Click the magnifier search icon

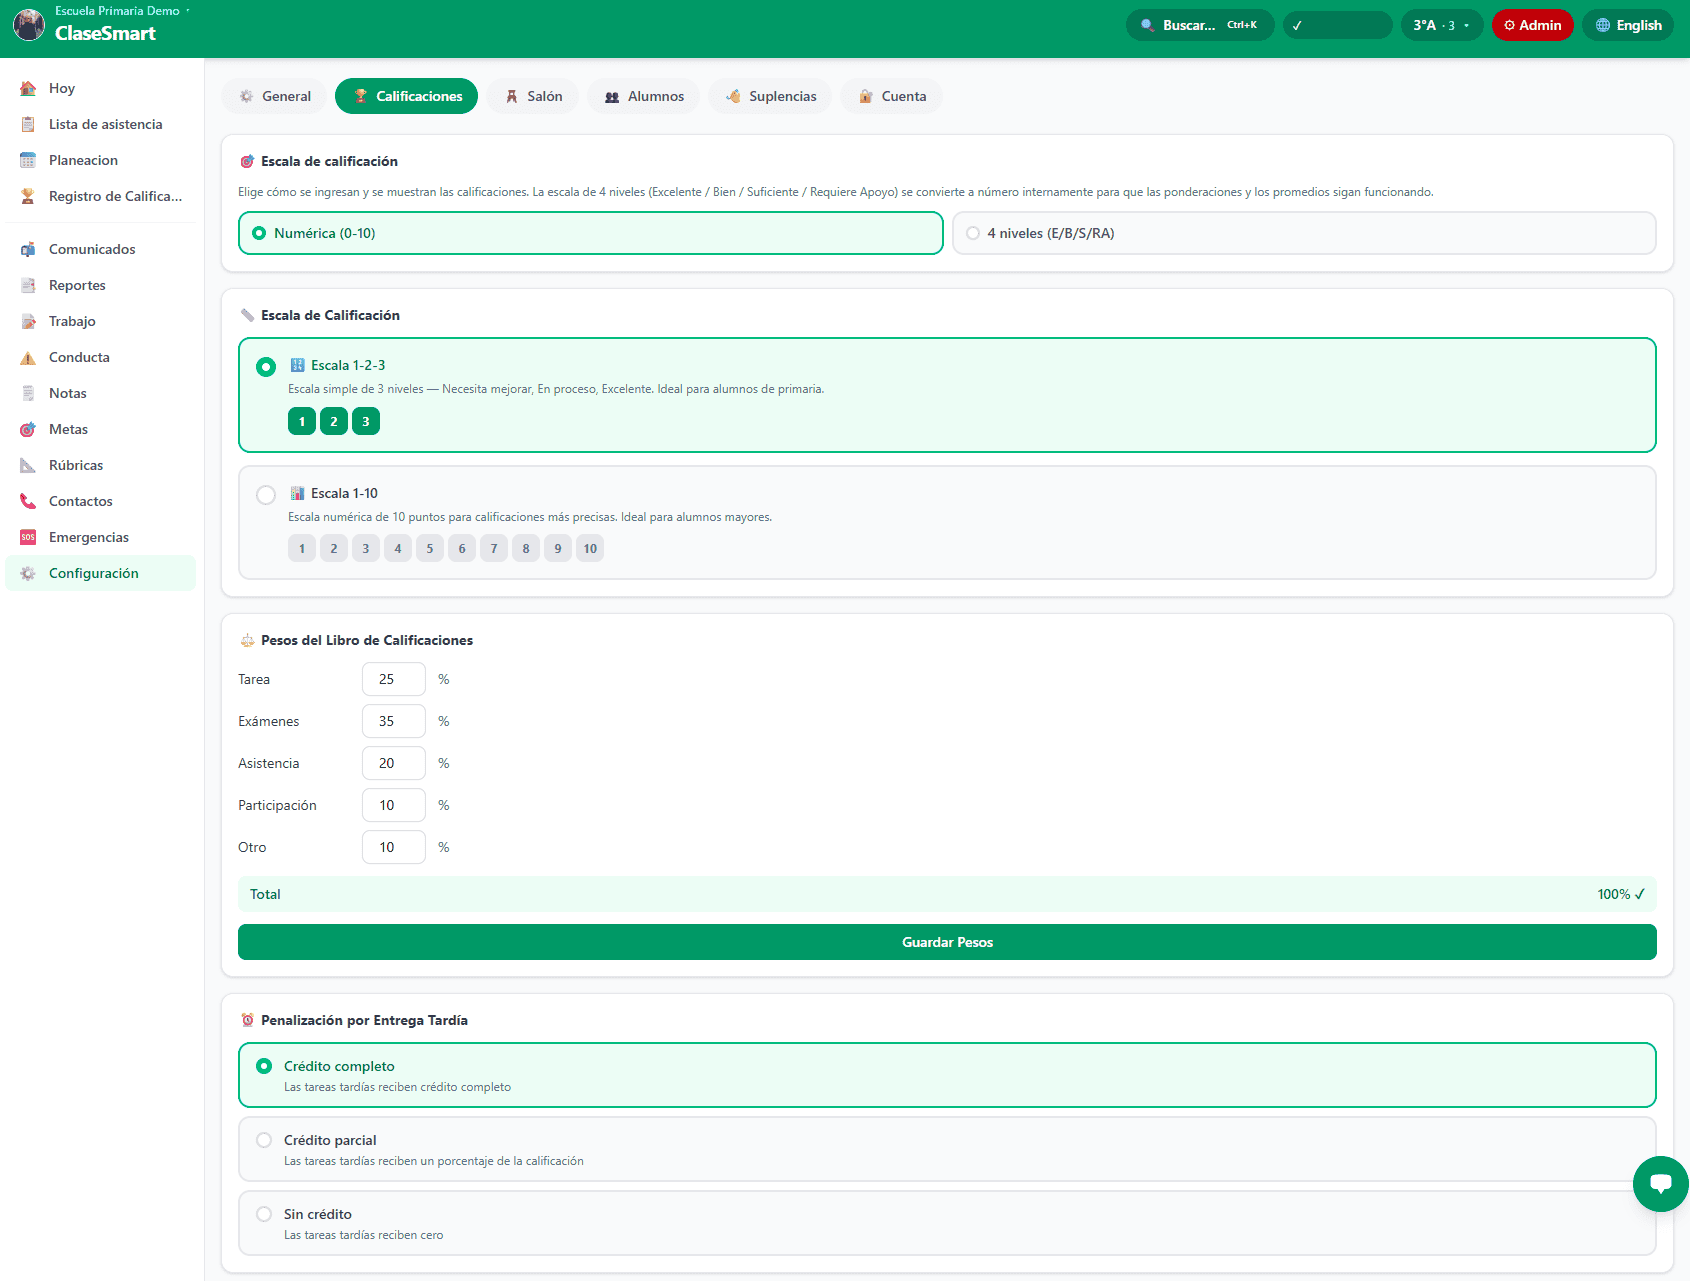point(1147,25)
